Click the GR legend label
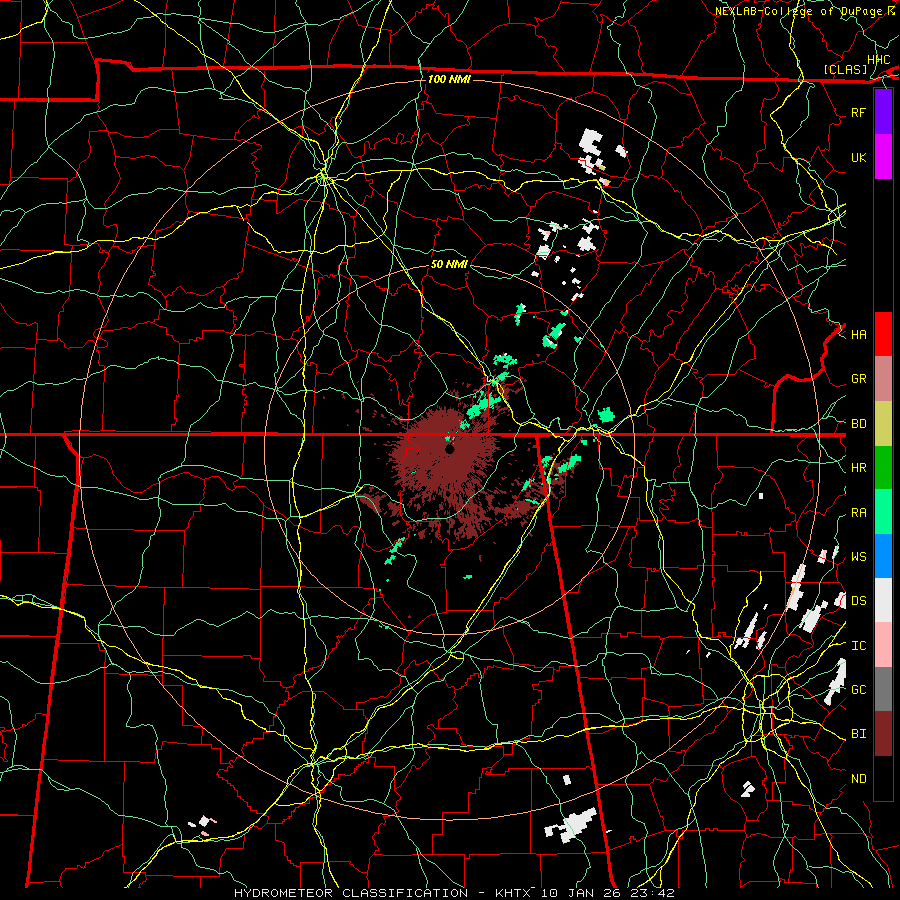Screen dimensions: 900x900 pos(858,379)
